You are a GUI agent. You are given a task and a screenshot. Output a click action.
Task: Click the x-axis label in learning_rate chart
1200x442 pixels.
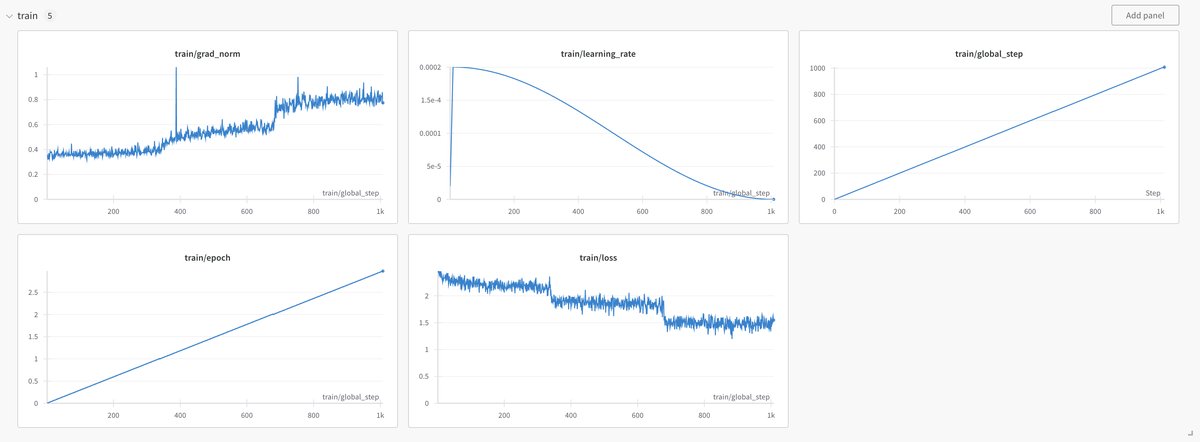click(x=741, y=192)
